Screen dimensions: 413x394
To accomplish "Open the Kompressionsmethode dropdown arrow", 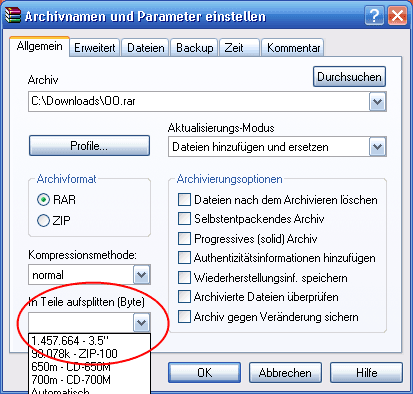I will [142, 275].
